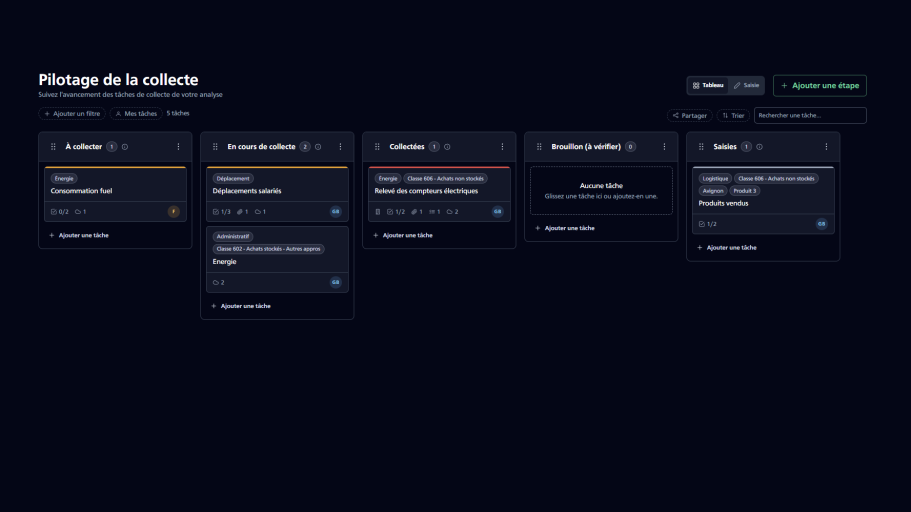The image size is (911, 512).
Task: Open the Saisies column options menu
Action: tap(827, 147)
